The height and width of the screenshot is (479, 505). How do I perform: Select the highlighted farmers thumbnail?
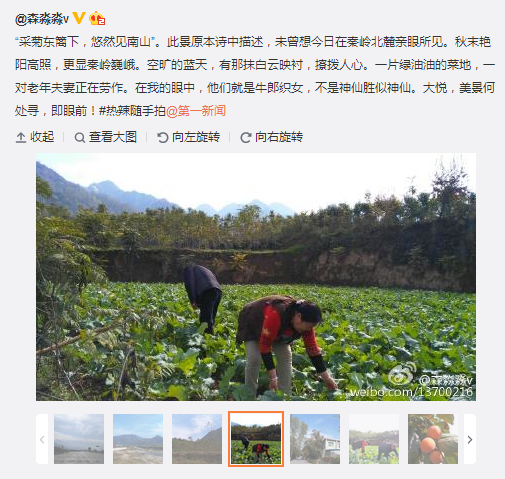pos(256,439)
